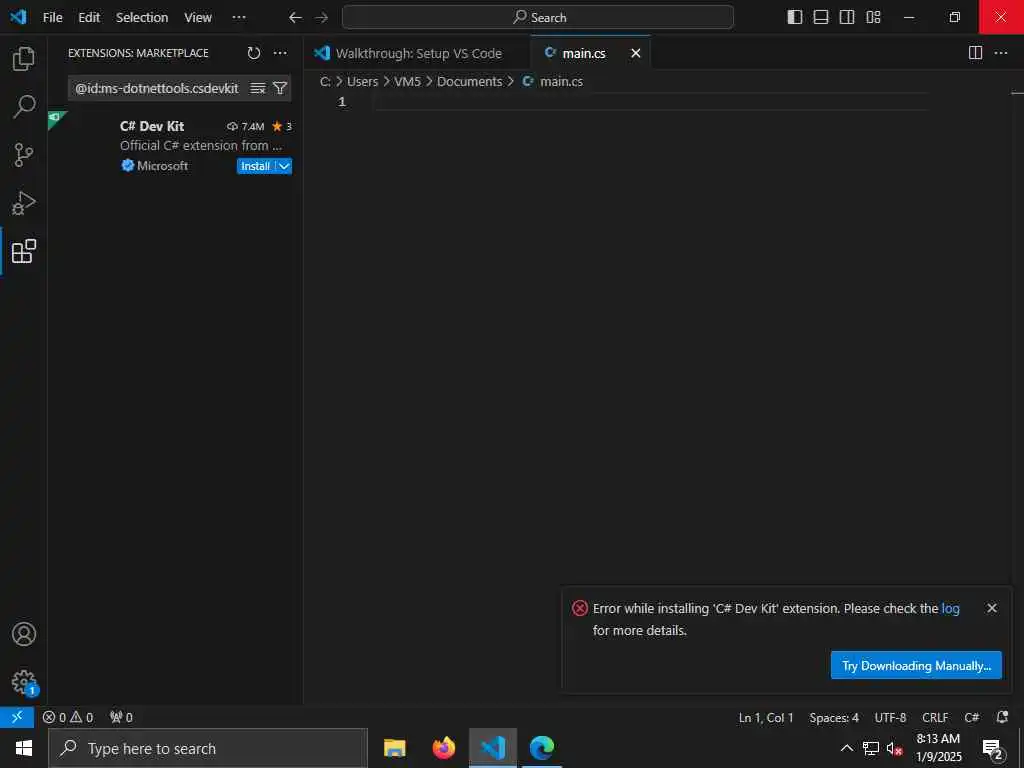The image size is (1024, 768).
Task: Click the Documents breadcrumb segment
Action: pos(470,82)
